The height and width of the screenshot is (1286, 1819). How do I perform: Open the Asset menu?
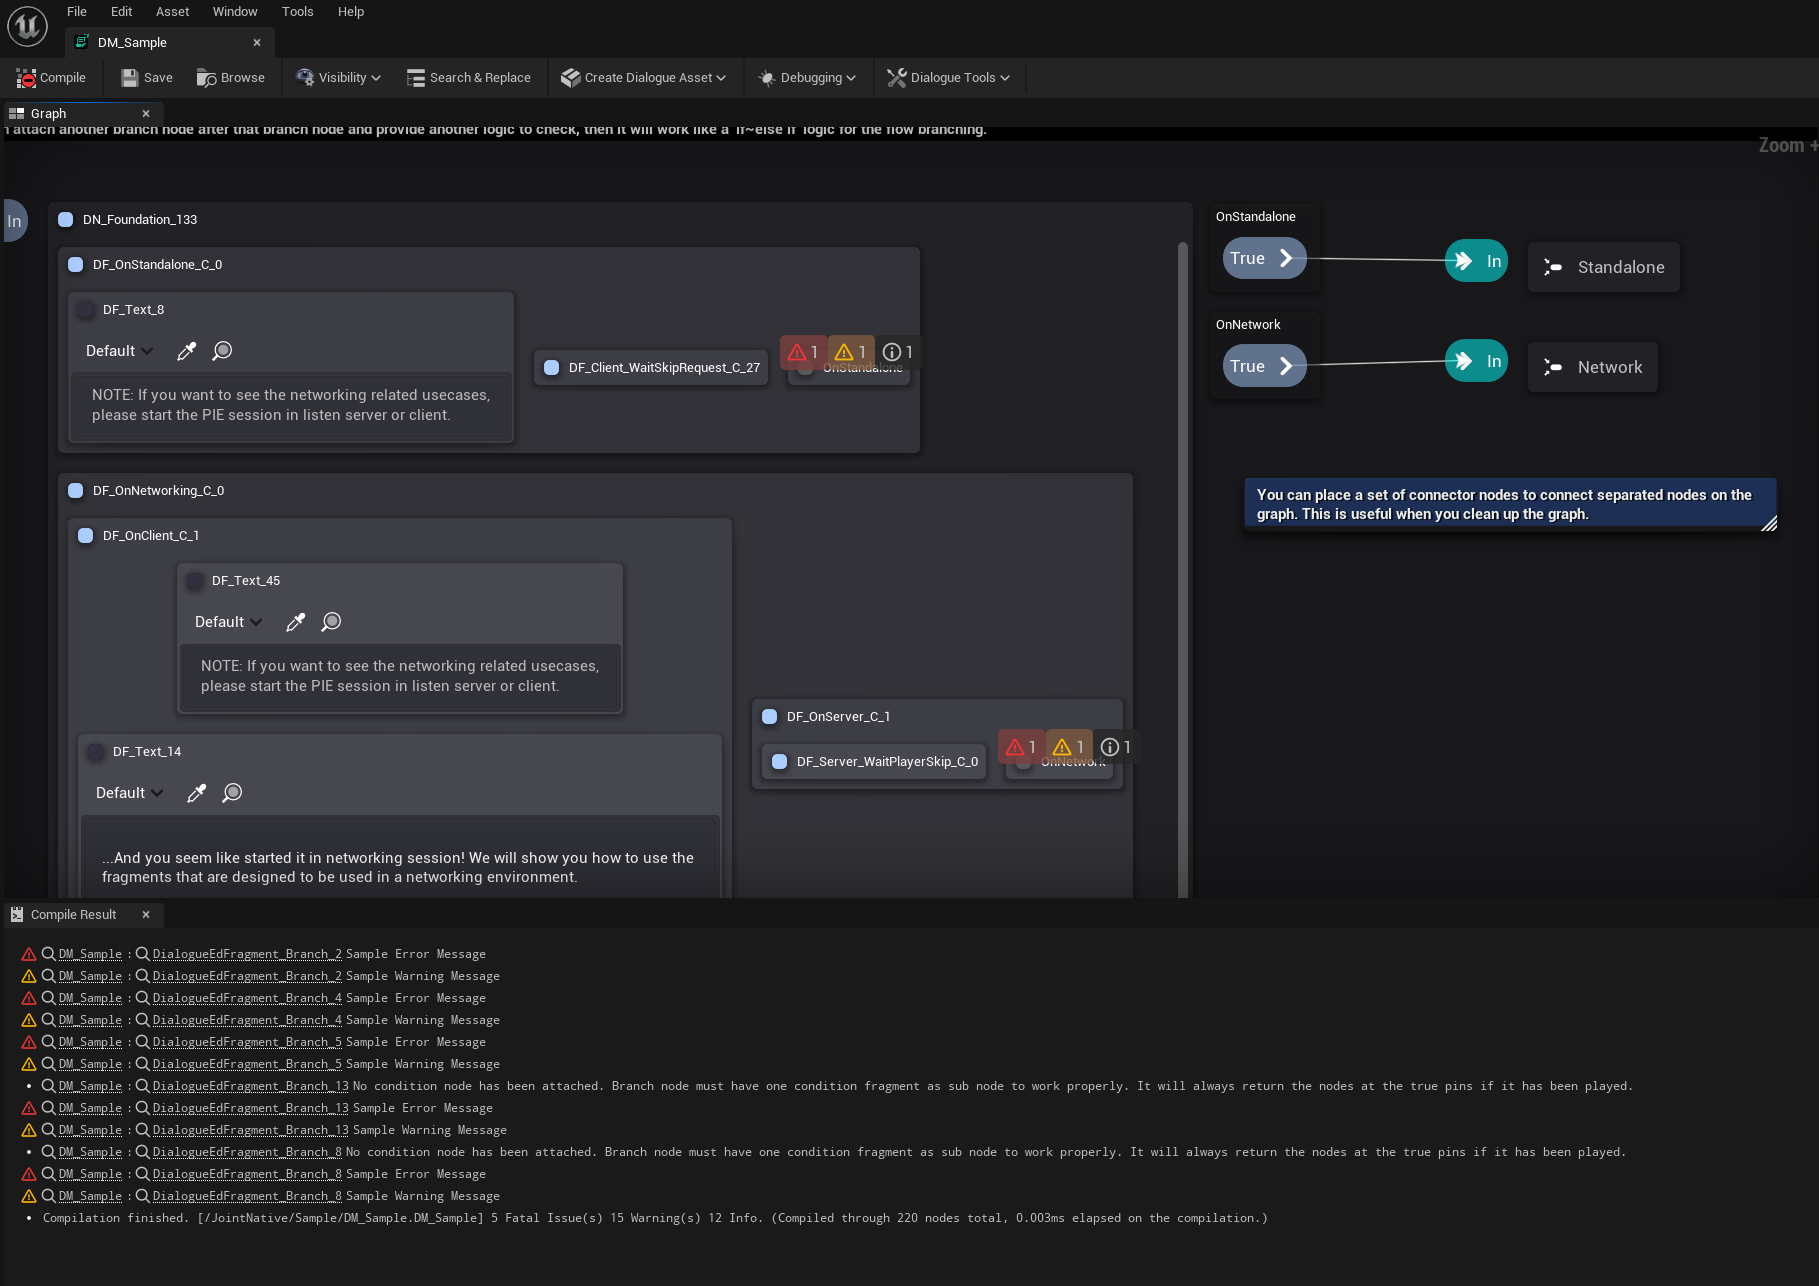point(172,12)
